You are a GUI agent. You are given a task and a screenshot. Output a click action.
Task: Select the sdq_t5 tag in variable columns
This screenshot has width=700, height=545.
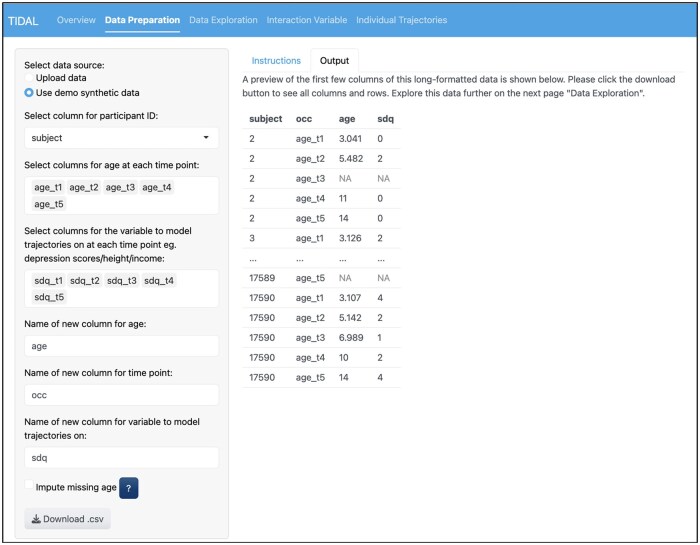49,297
